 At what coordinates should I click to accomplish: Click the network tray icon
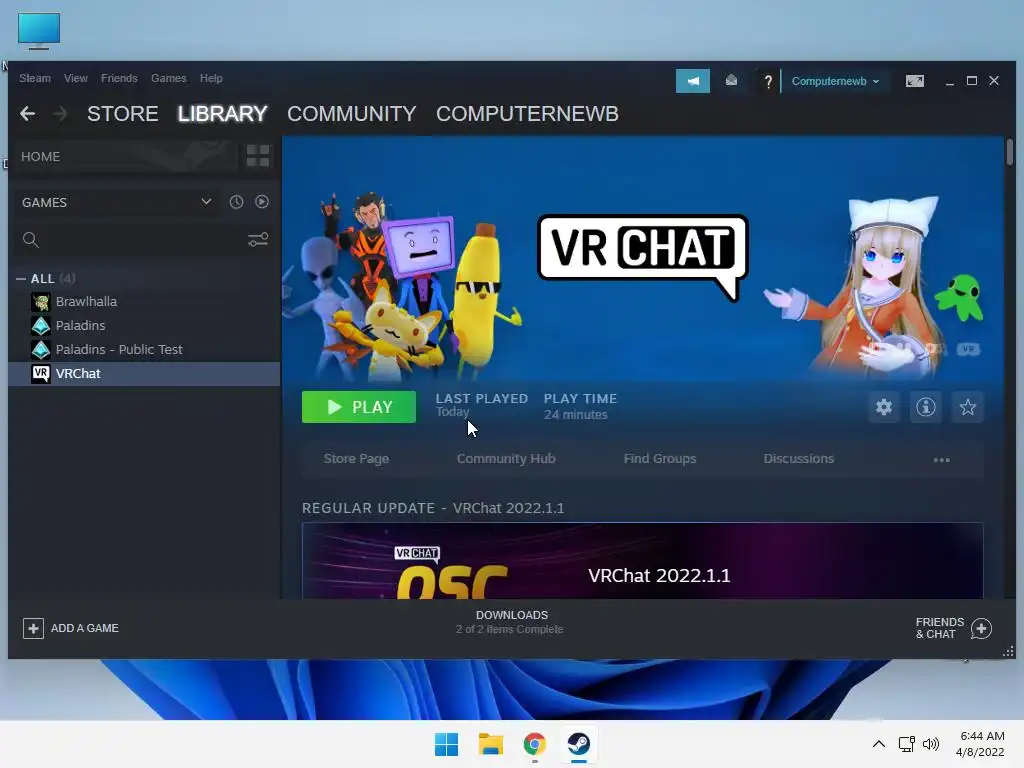906,744
